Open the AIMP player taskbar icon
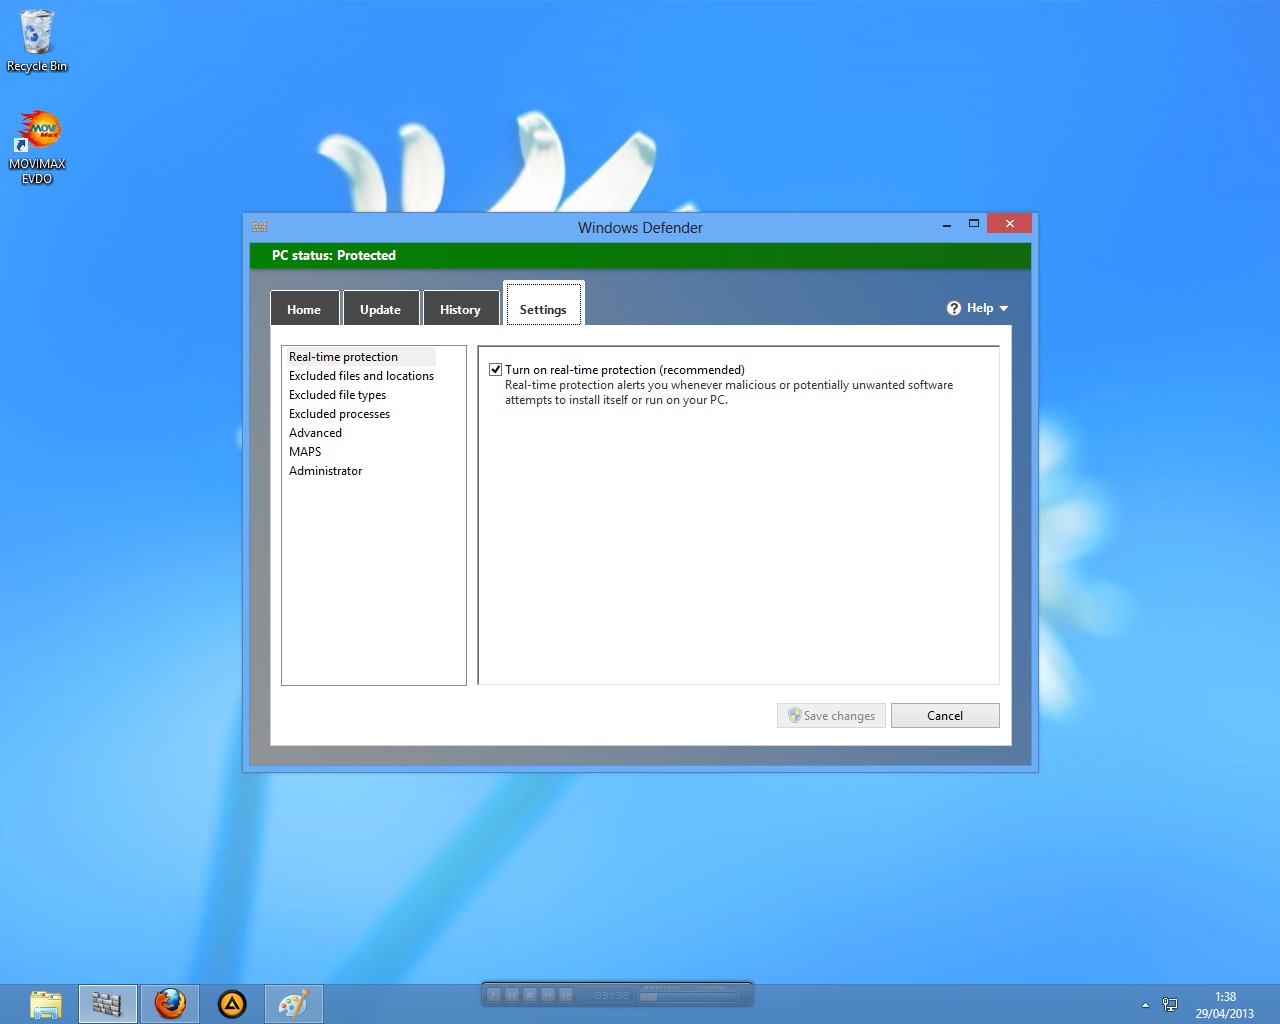This screenshot has height=1024, width=1280. click(x=232, y=1004)
